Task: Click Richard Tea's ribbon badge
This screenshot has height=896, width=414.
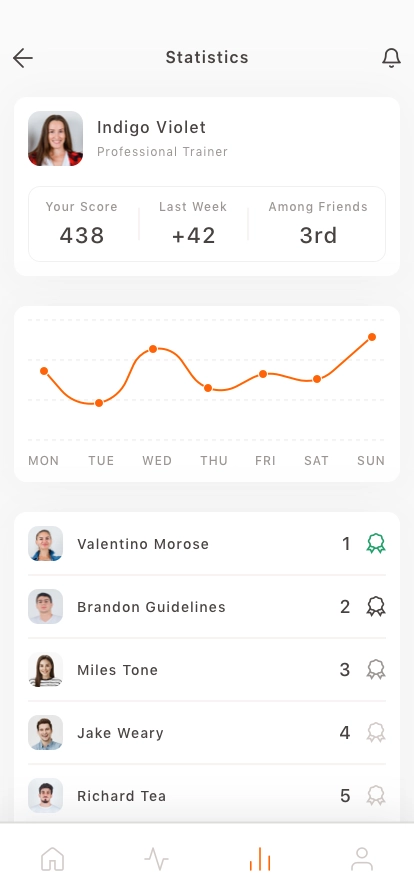Action: pyautogui.click(x=376, y=795)
